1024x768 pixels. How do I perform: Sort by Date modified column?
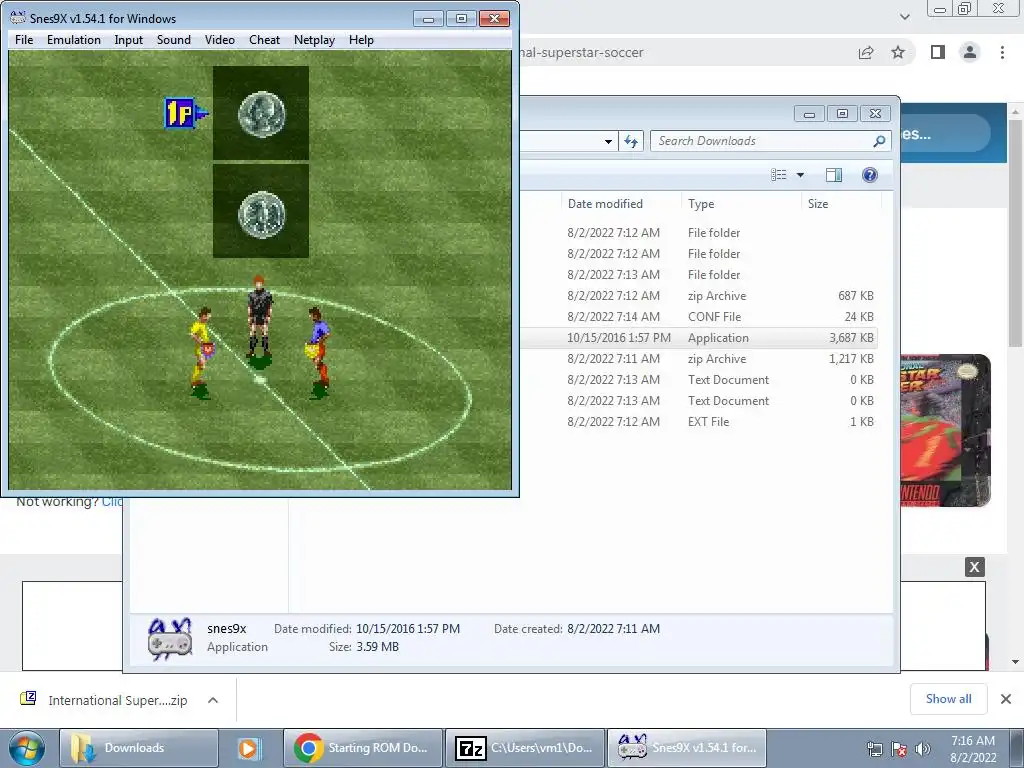click(605, 204)
